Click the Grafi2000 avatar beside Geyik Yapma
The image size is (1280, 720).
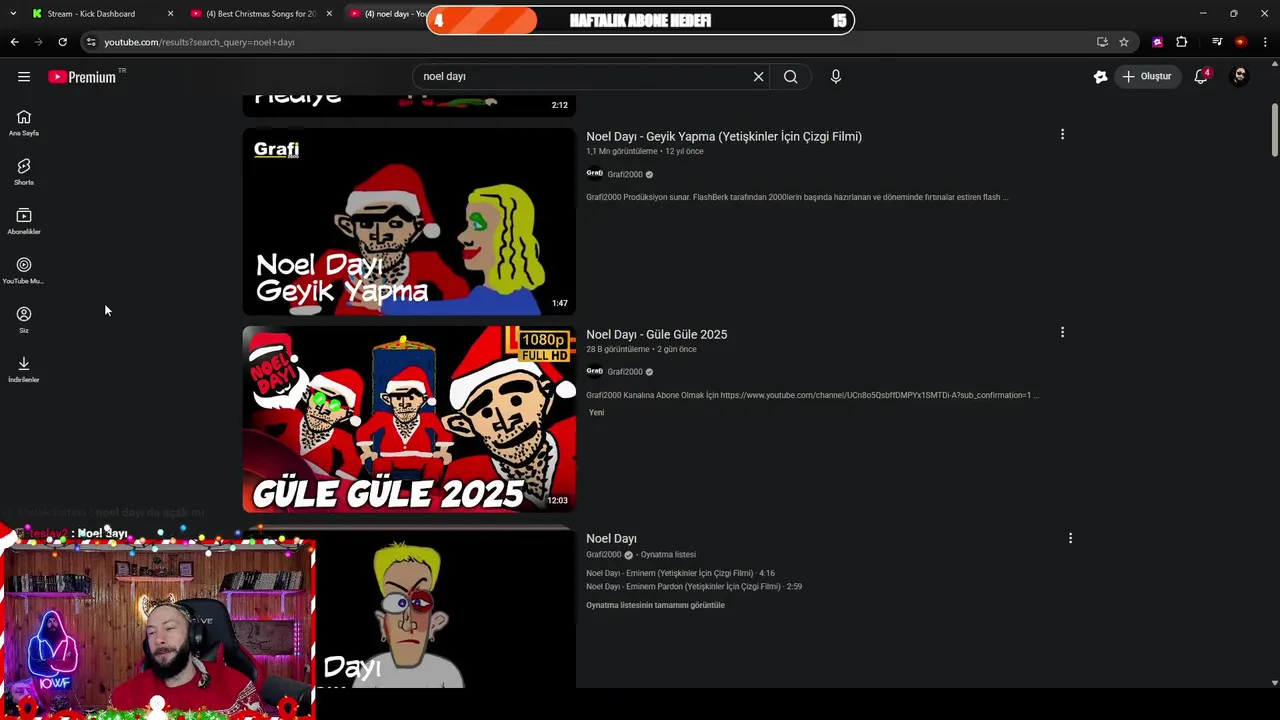[594, 174]
